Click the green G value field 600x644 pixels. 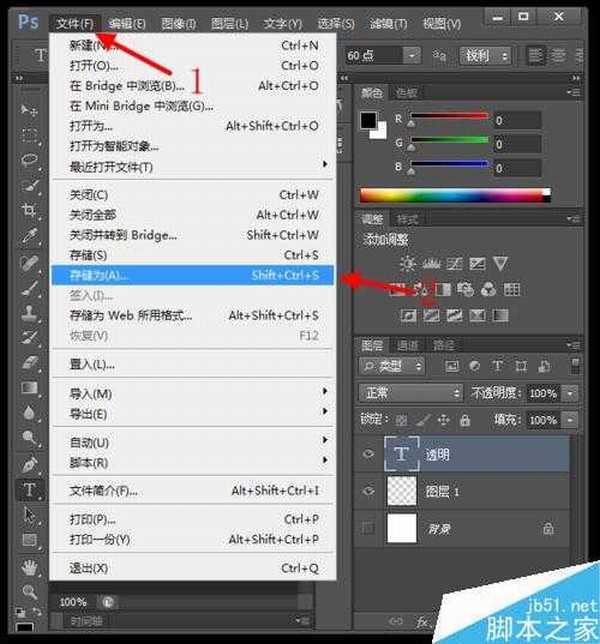517,144
